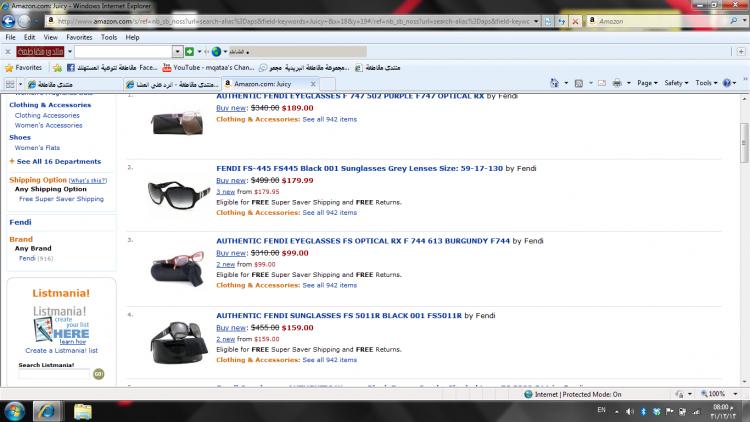Click the browser Back button
The height and width of the screenshot is (422, 750).
tap(21, 21)
